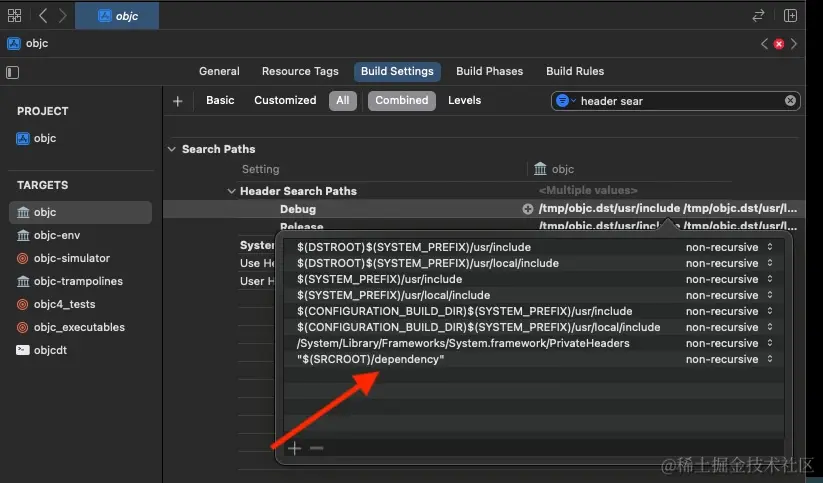This screenshot has width=823, height=483.
Task: Change recursion for $(SYSTEM_PREFIX)/usr/include
Action: pyautogui.click(x=729, y=279)
